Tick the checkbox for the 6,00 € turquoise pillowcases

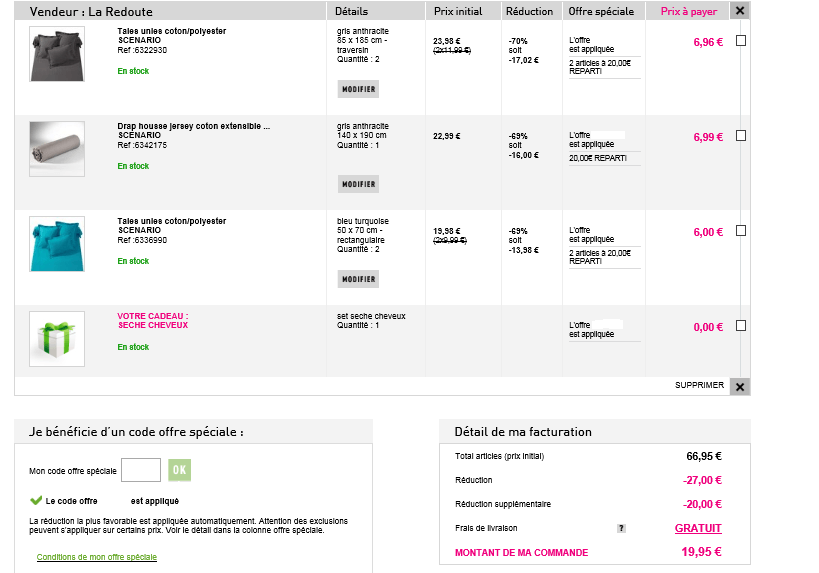[x=741, y=231]
